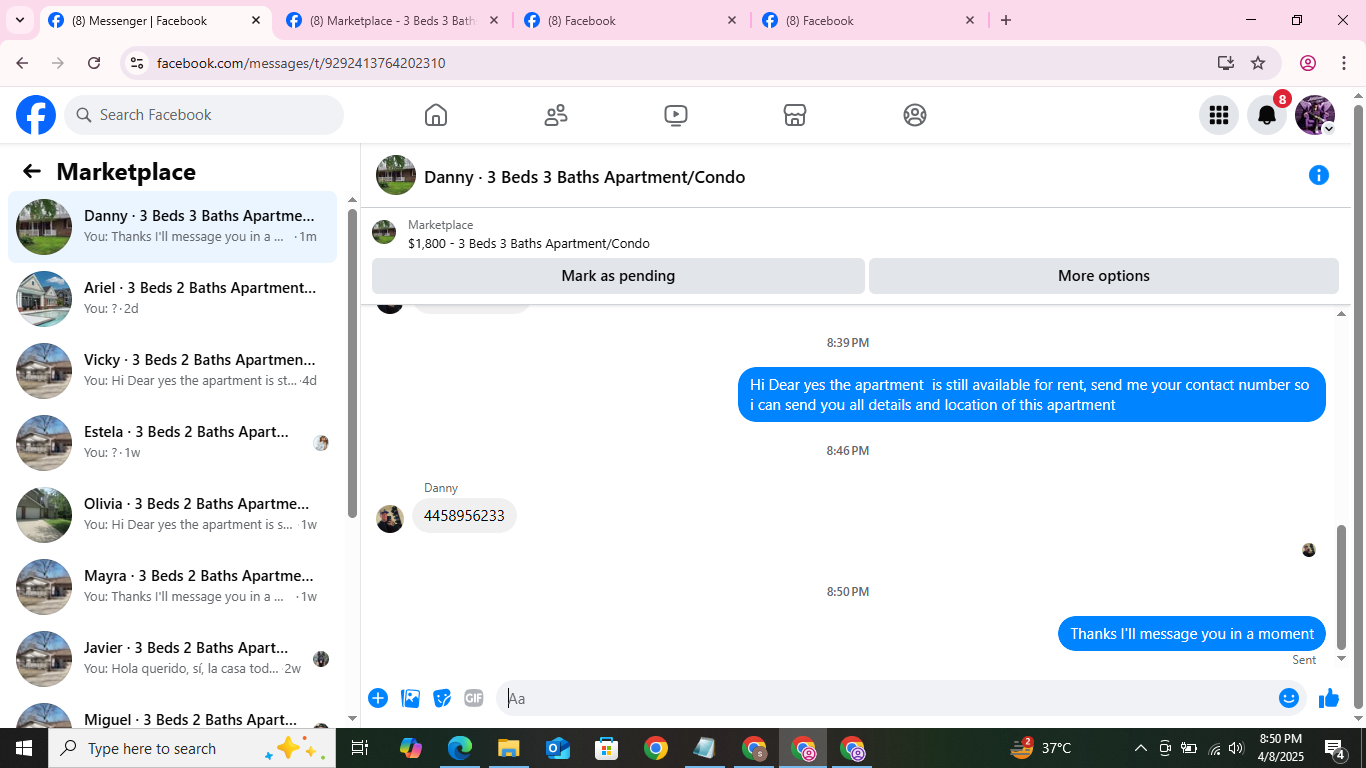Open Chrome profile icon in toolbar
The image size is (1366, 768).
click(1308, 63)
